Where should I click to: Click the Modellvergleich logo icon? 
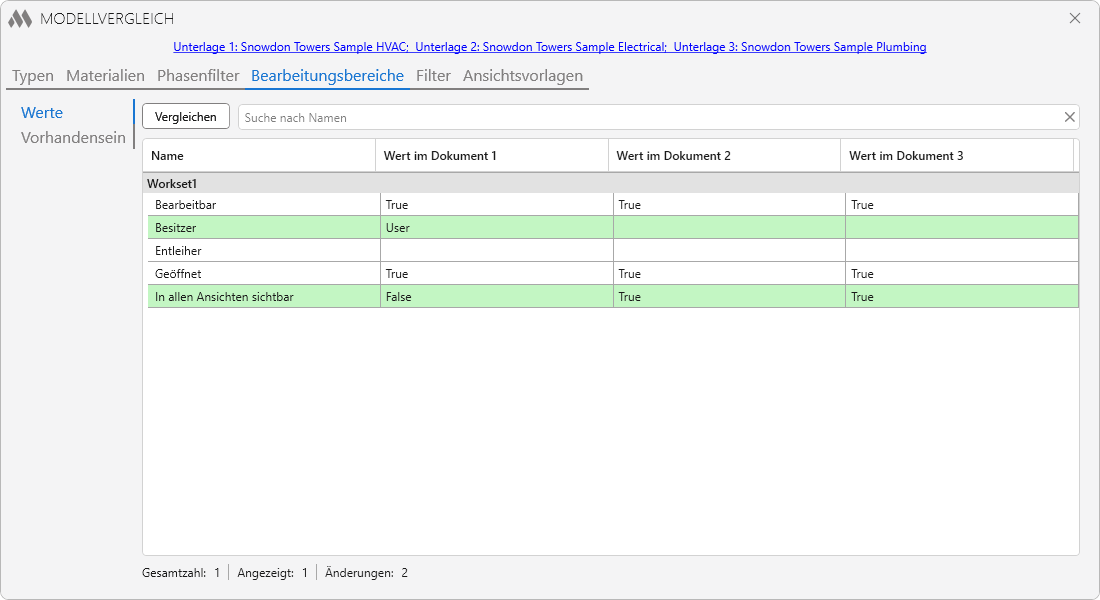point(20,19)
